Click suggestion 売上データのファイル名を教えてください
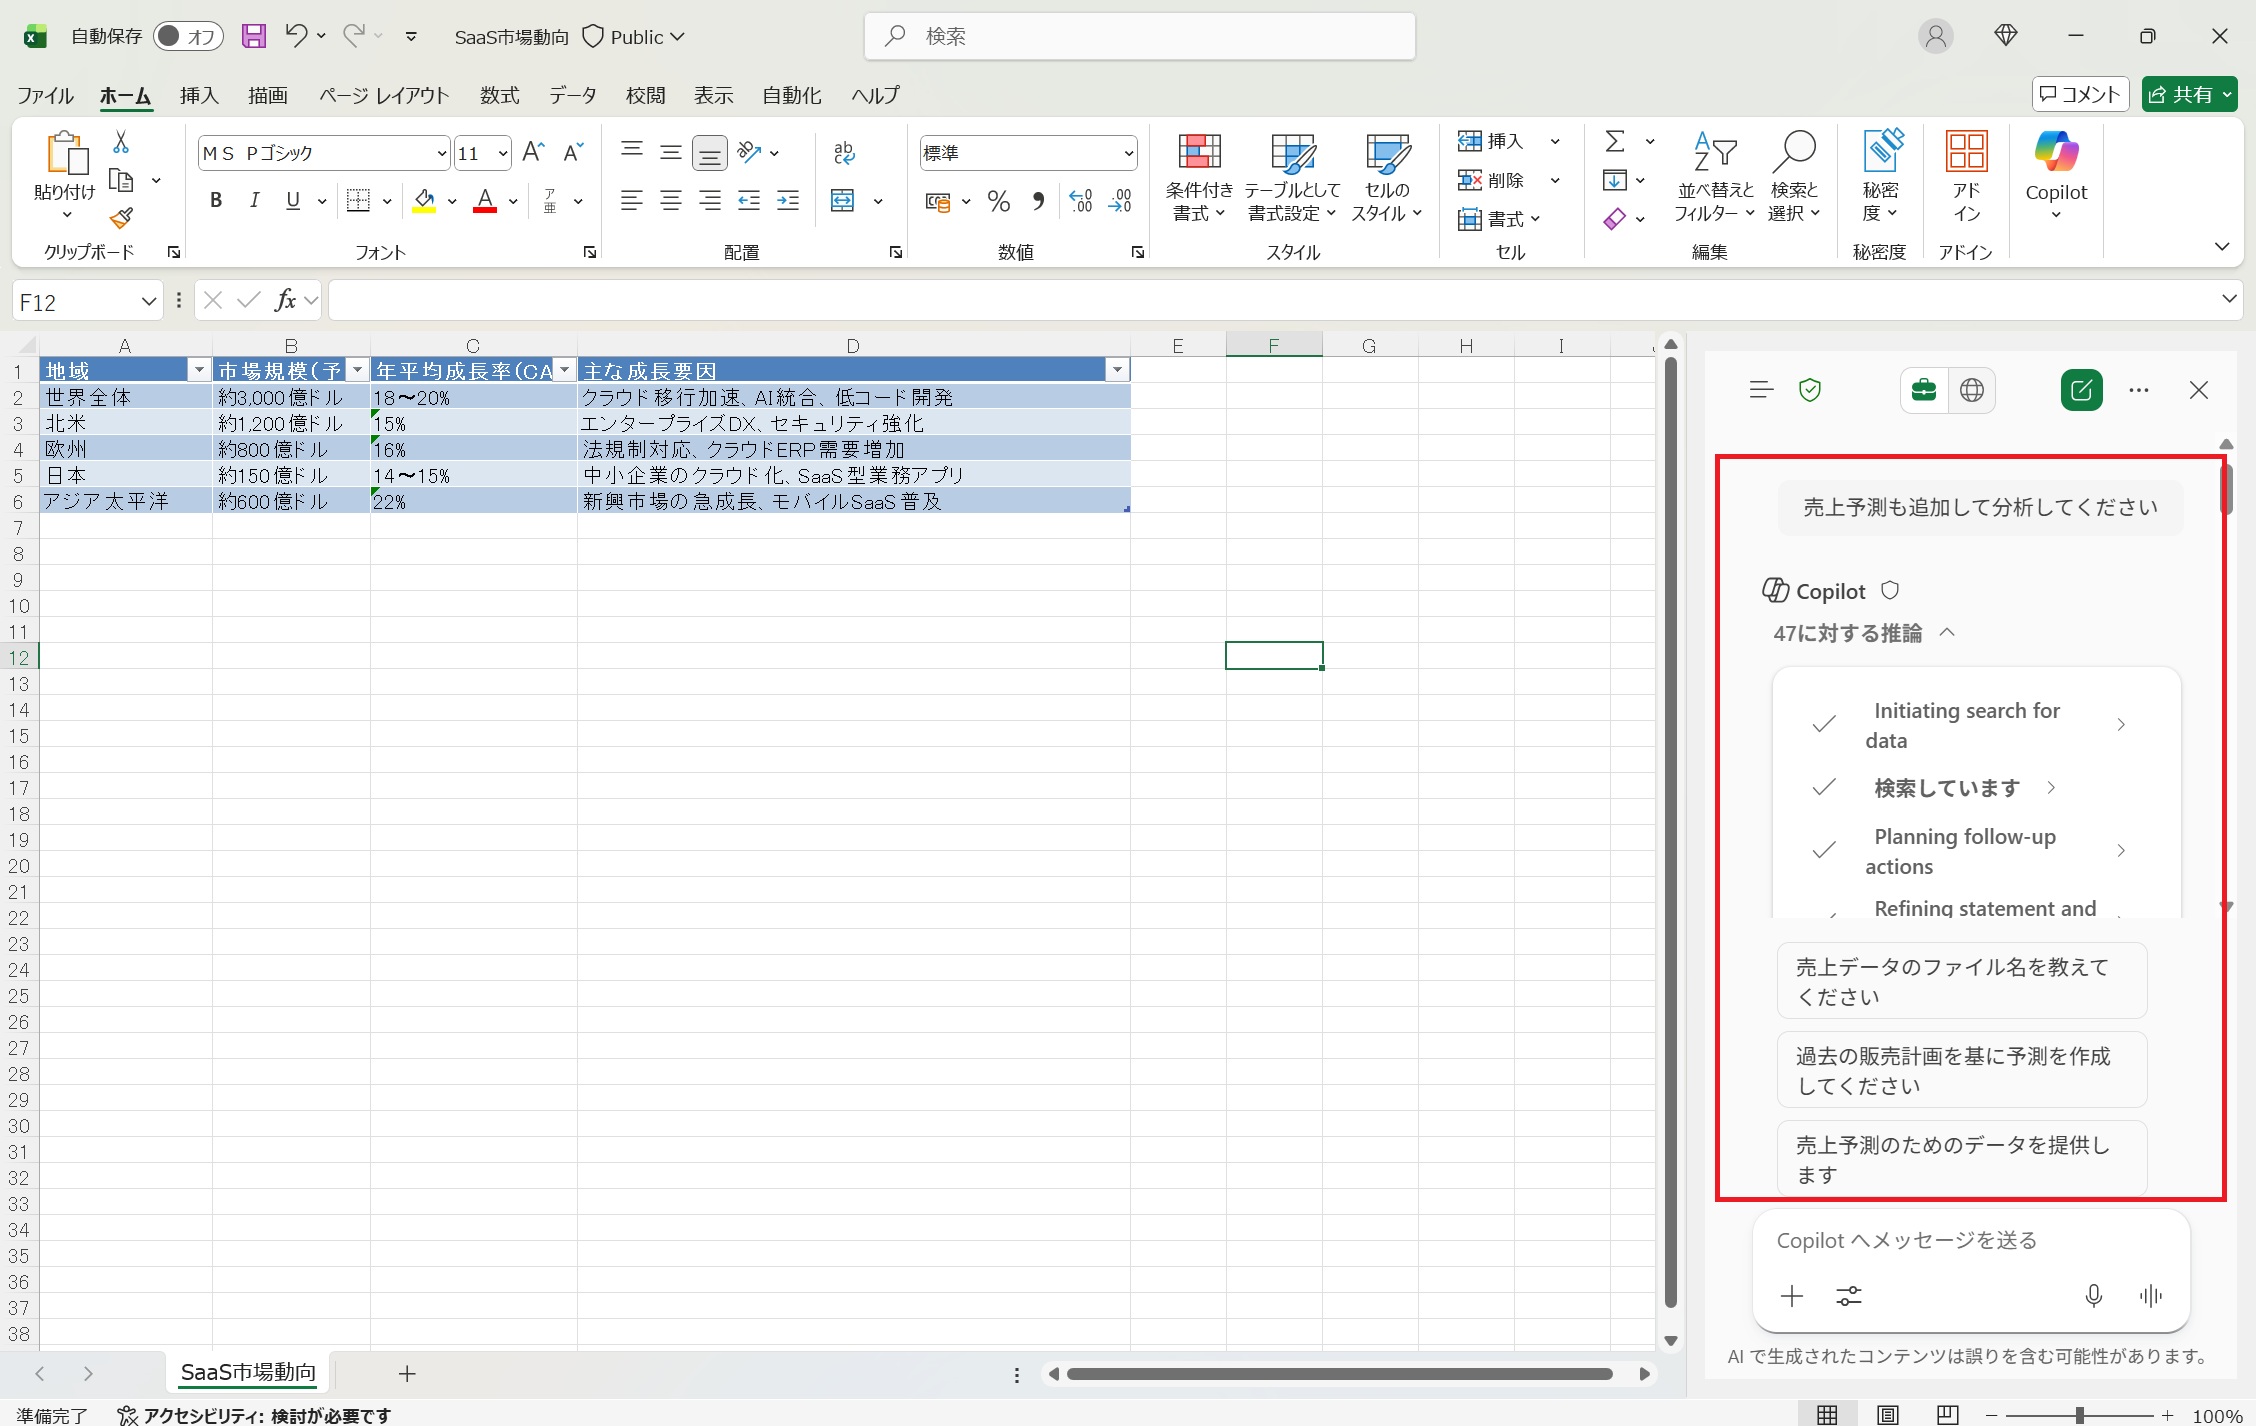Image resolution: width=2256 pixels, height=1426 pixels. 1960,981
